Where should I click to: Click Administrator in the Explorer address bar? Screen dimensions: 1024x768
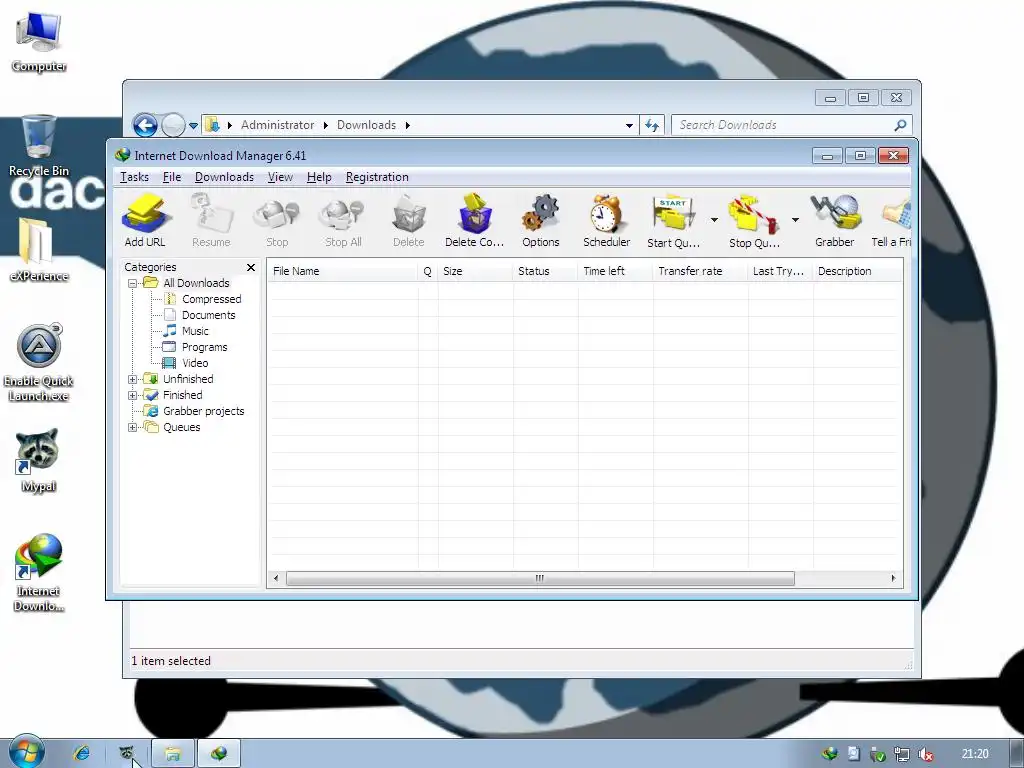coord(278,125)
